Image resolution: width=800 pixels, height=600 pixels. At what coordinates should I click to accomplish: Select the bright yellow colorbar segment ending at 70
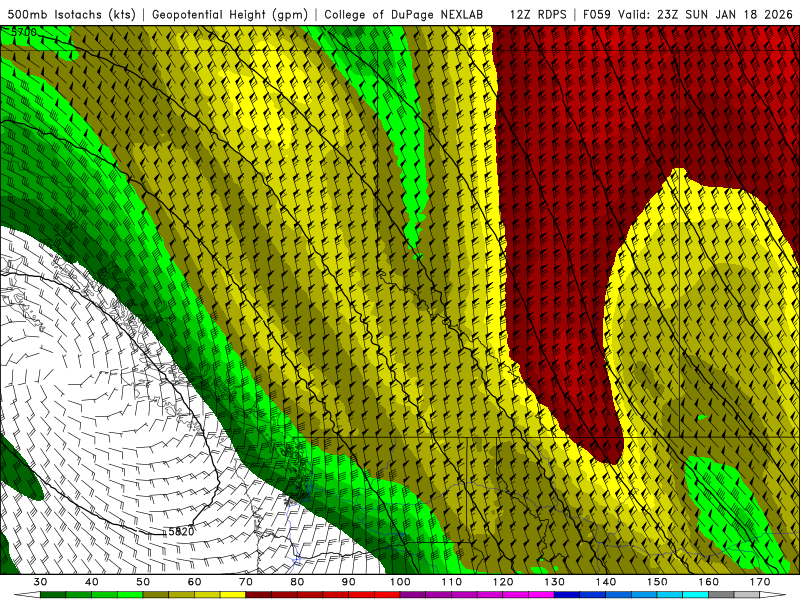click(x=233, y=595)
